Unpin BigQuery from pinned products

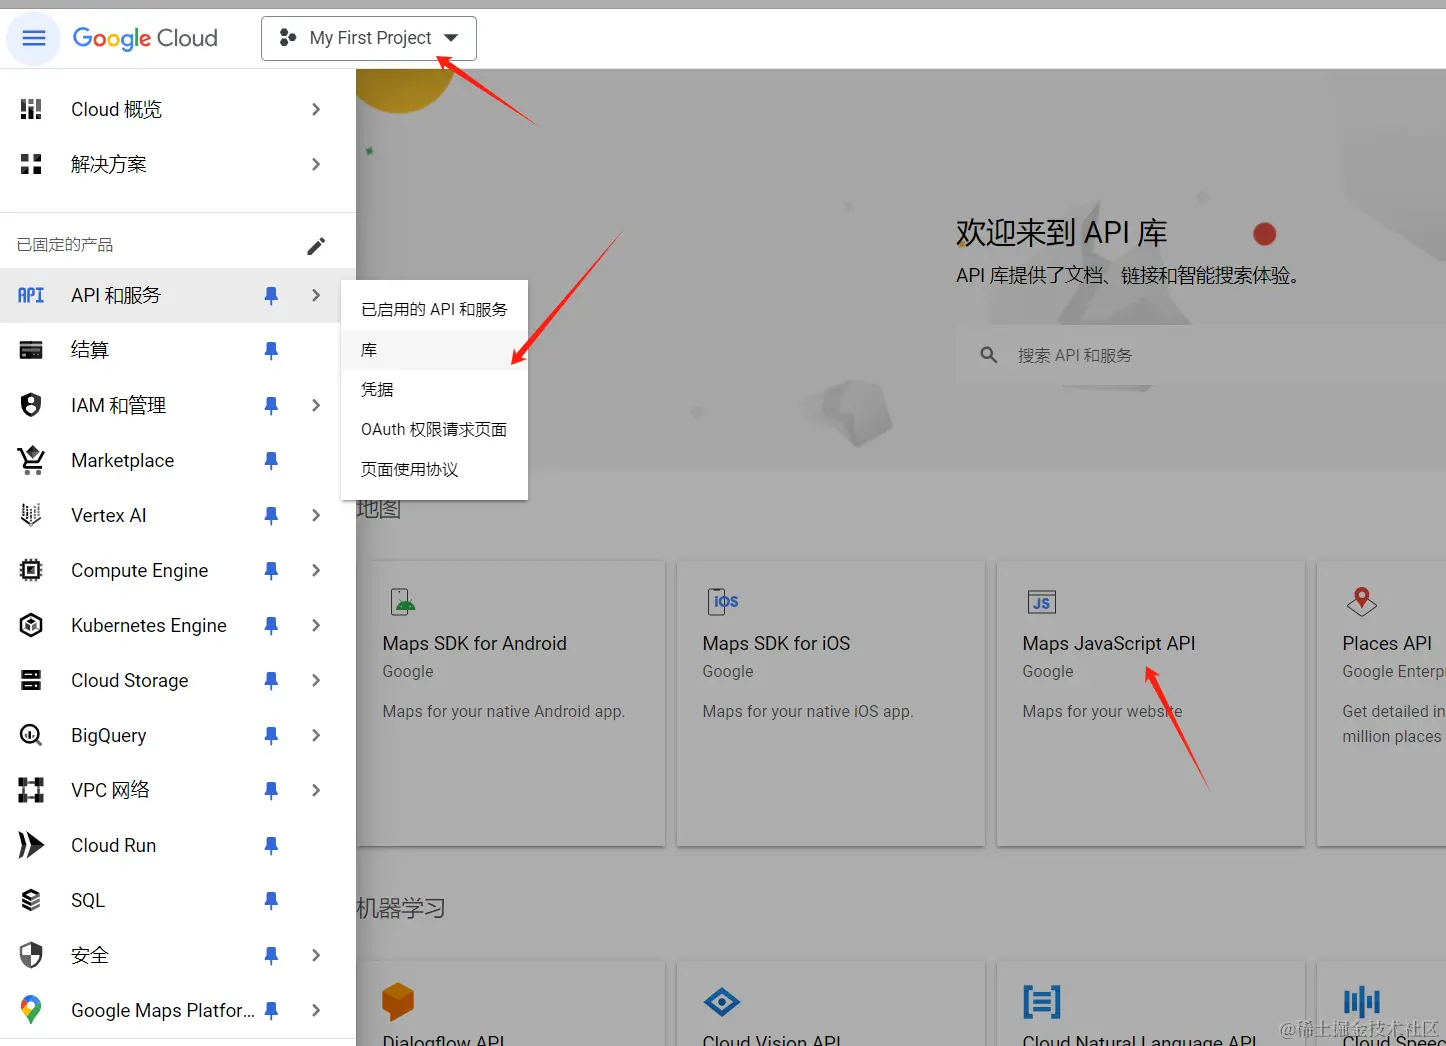tap(271, 735)
